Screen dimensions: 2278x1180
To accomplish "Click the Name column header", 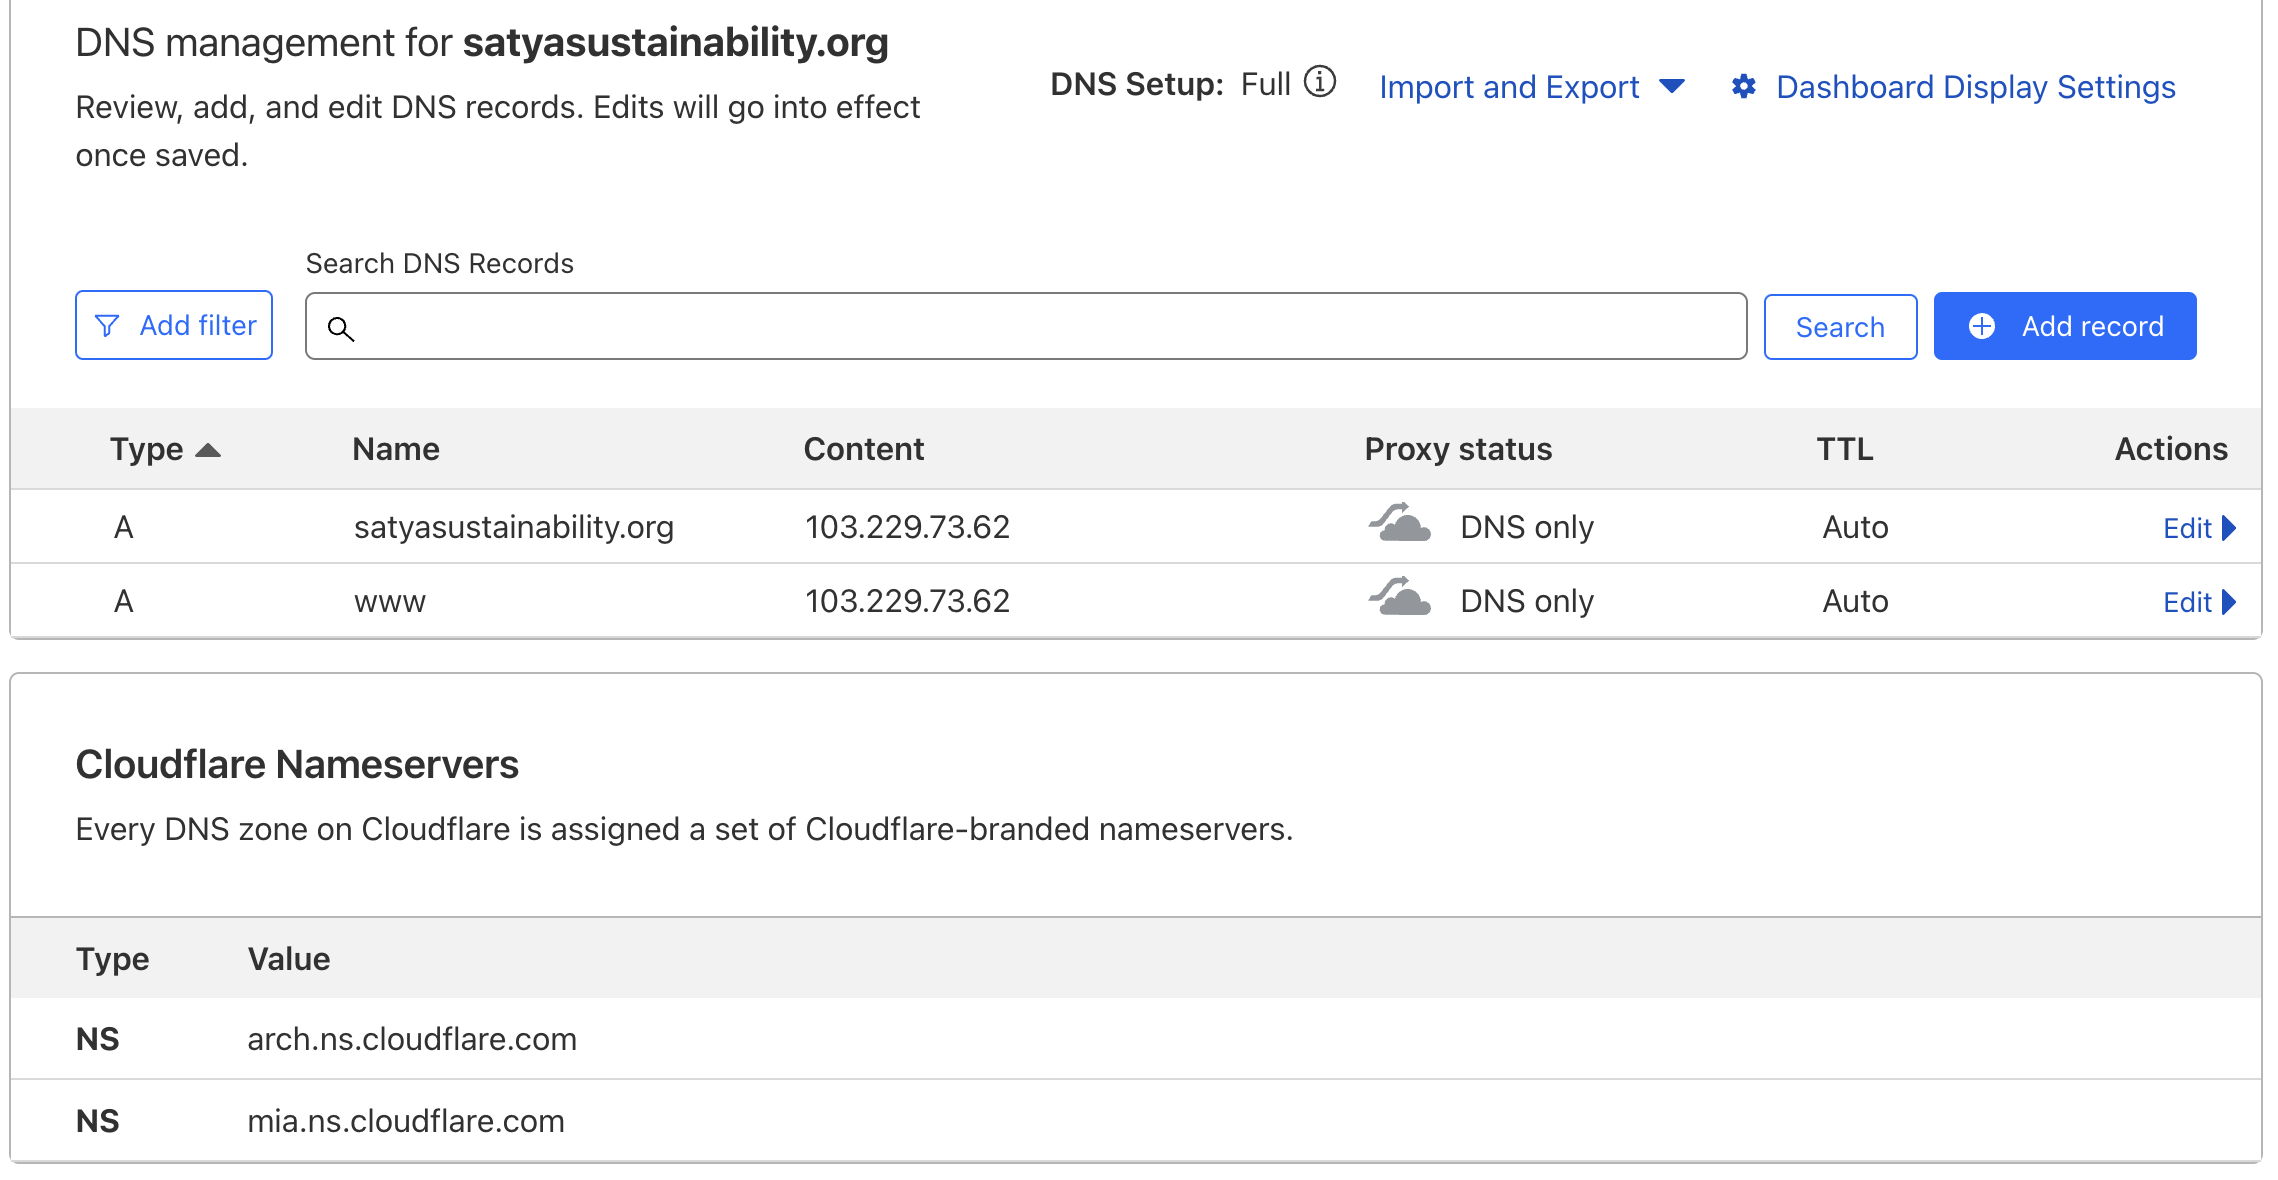I will tap(396, 449).
